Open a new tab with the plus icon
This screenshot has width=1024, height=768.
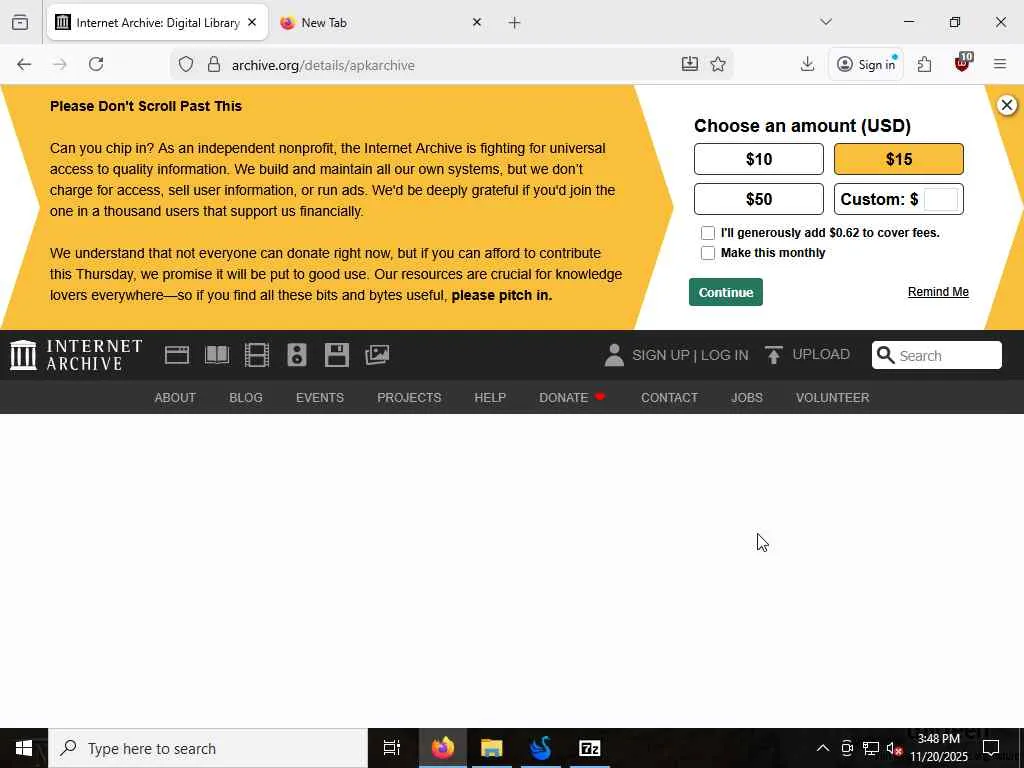(515, 23)
